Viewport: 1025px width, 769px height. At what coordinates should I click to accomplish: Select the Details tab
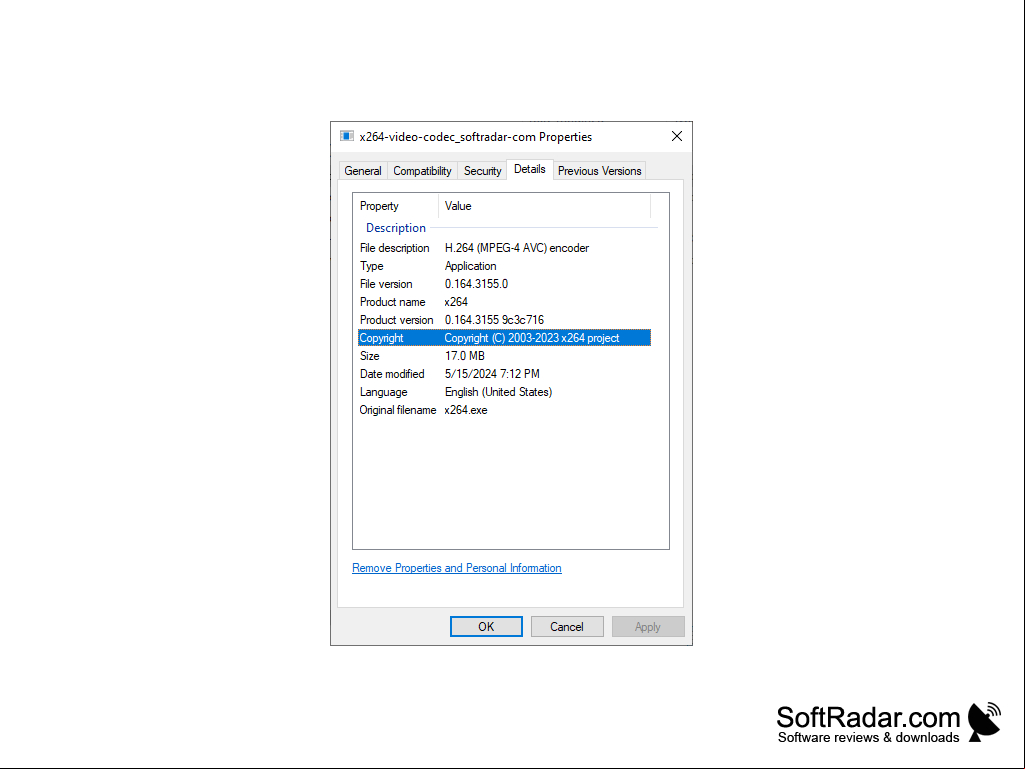point(529,169)
